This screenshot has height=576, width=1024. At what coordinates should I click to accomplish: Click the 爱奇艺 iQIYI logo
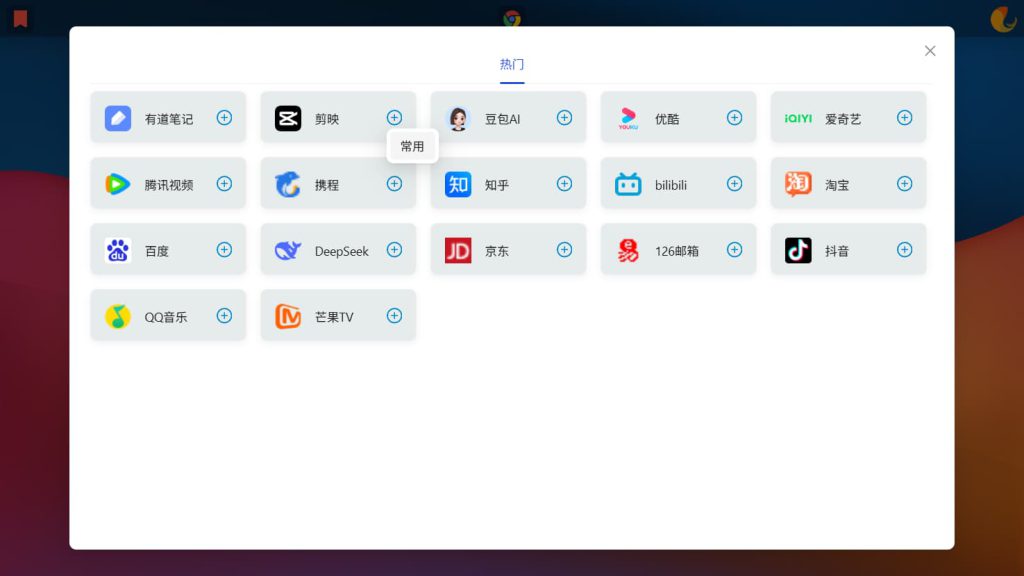click(x=798, y=117)
